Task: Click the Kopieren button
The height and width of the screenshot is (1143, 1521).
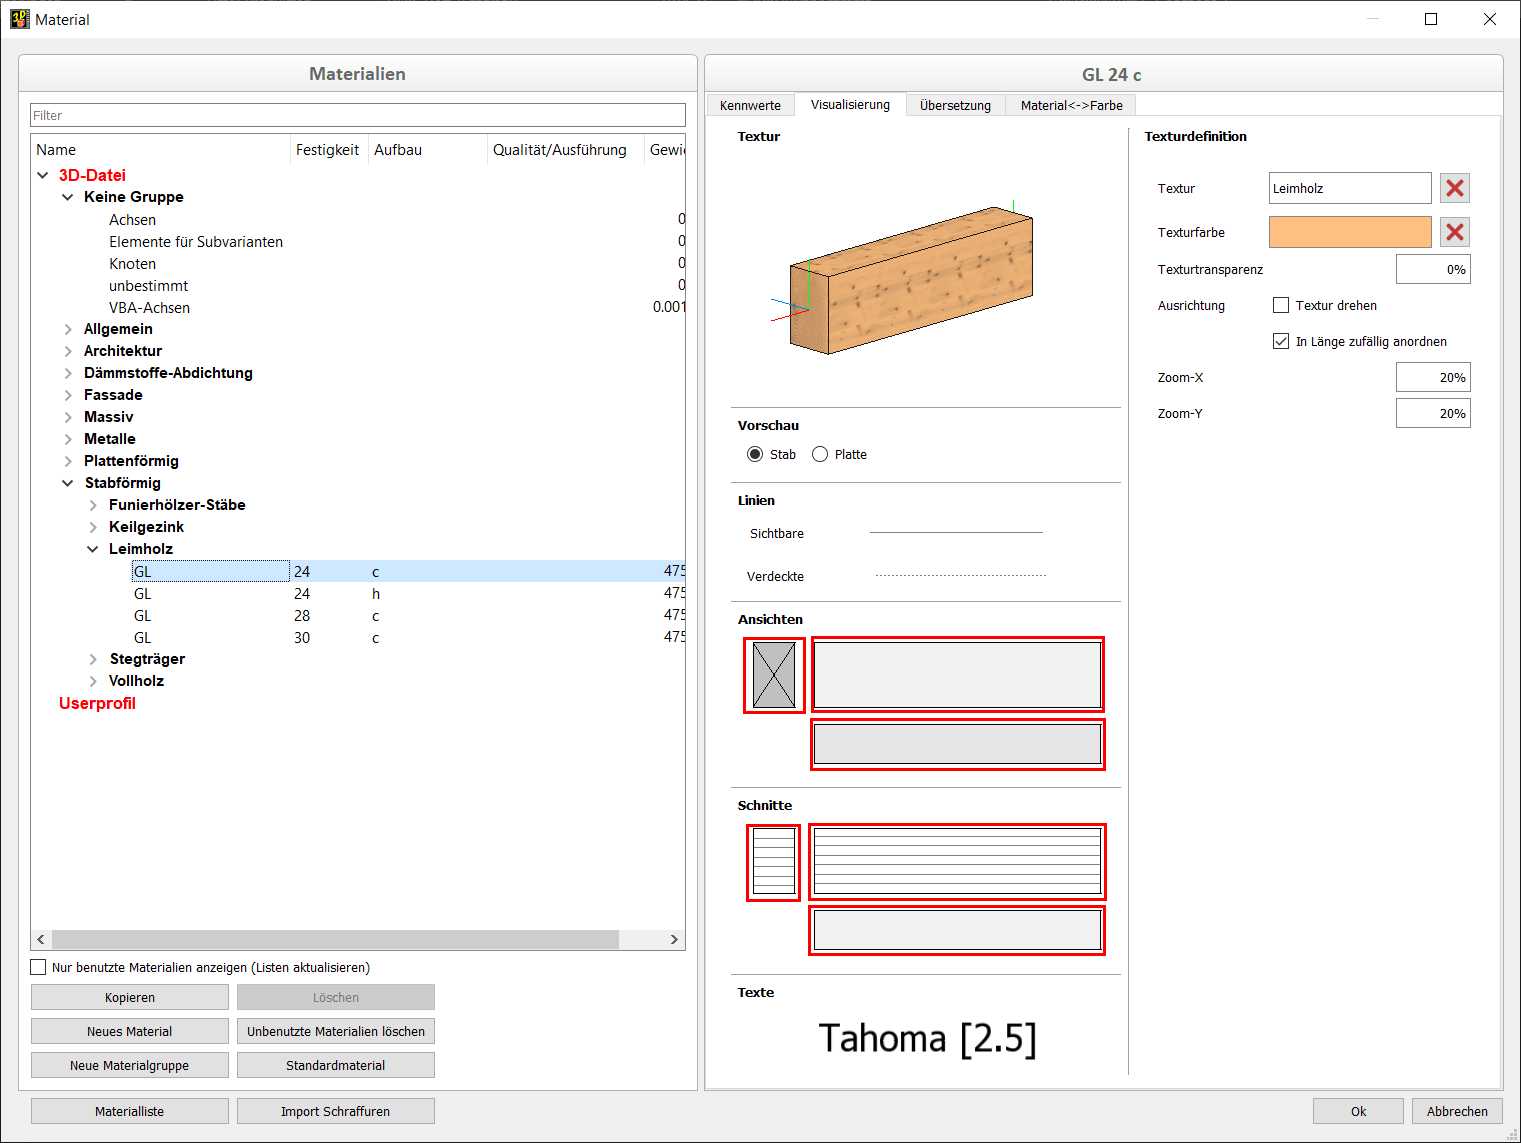Action: point(130,997)
